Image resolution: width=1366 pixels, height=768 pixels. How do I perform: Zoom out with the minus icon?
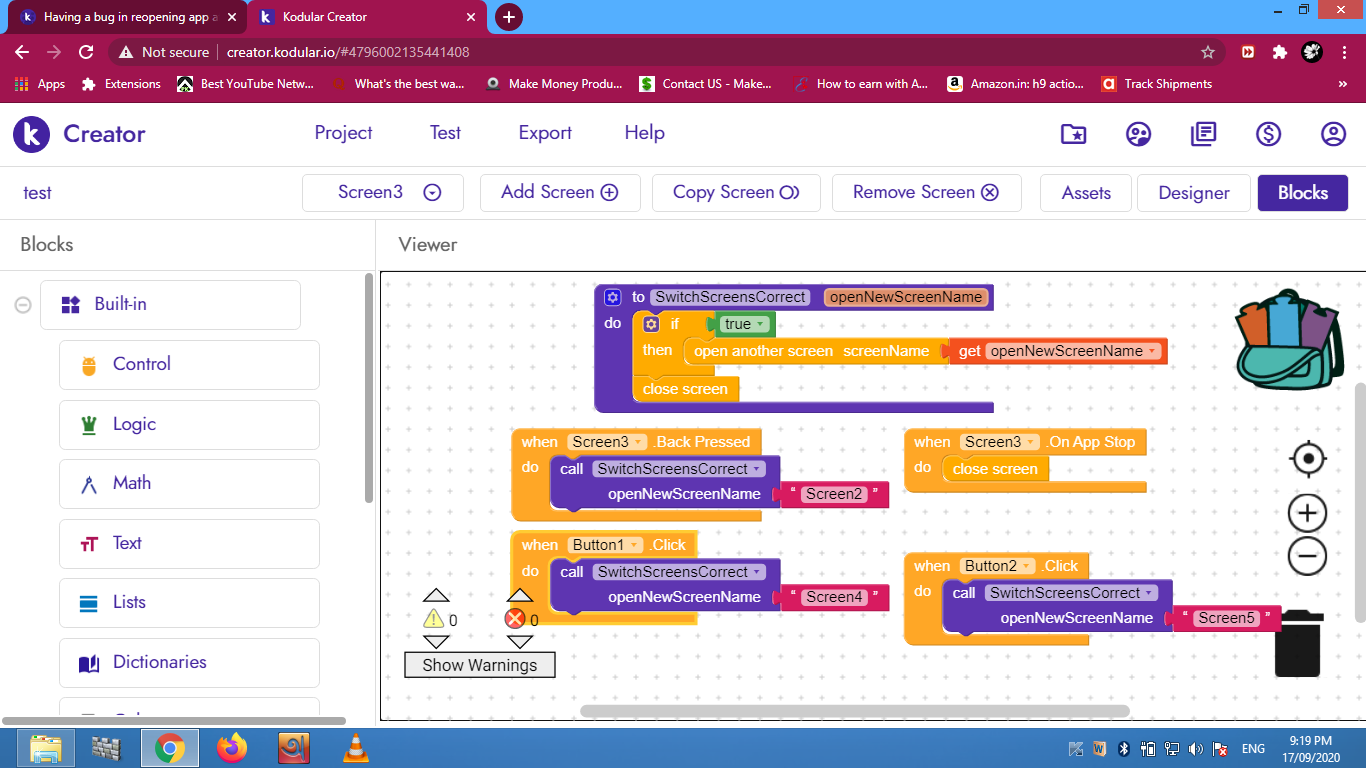pyautogui.click(x=1307, y=556)
